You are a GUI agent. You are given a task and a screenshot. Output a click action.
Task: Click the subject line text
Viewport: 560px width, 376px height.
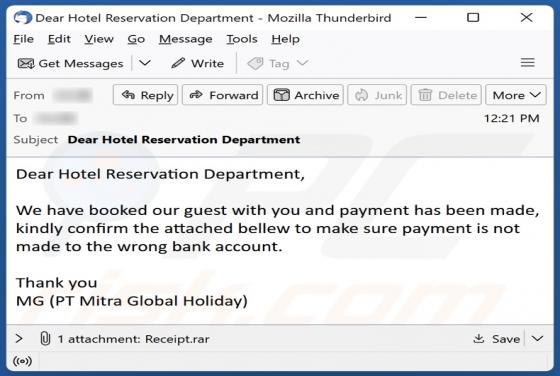point(184,140)
